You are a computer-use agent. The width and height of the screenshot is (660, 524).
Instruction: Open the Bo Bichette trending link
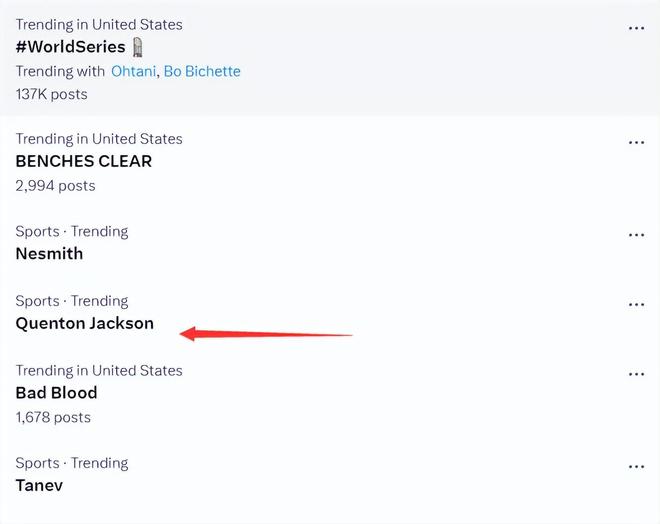click(202, 71)
